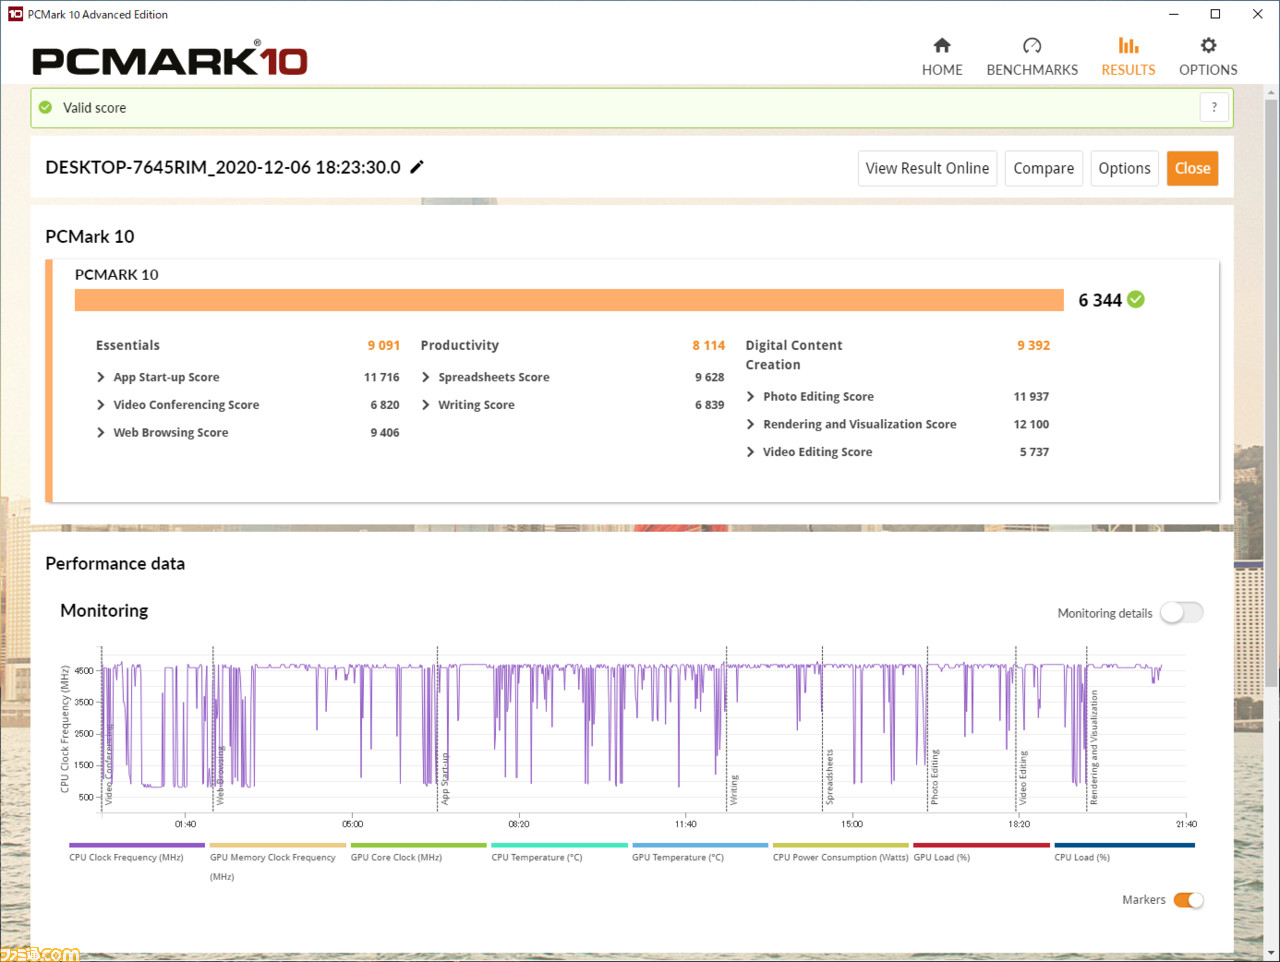Screen dimensions: 1280x962
Task: Expand Writing Score details
Action: [426, 405]
